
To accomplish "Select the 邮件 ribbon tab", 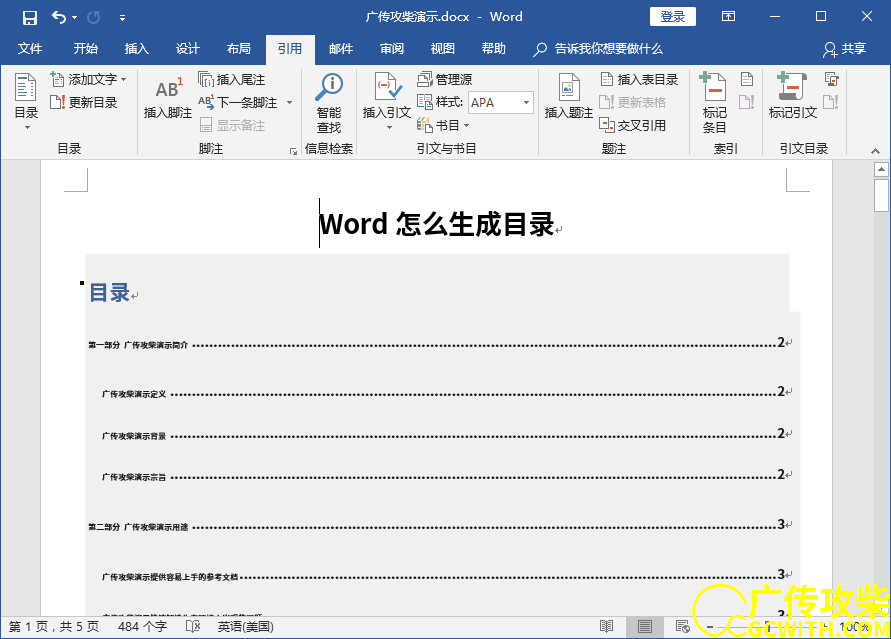I will (x=341, y=49).
